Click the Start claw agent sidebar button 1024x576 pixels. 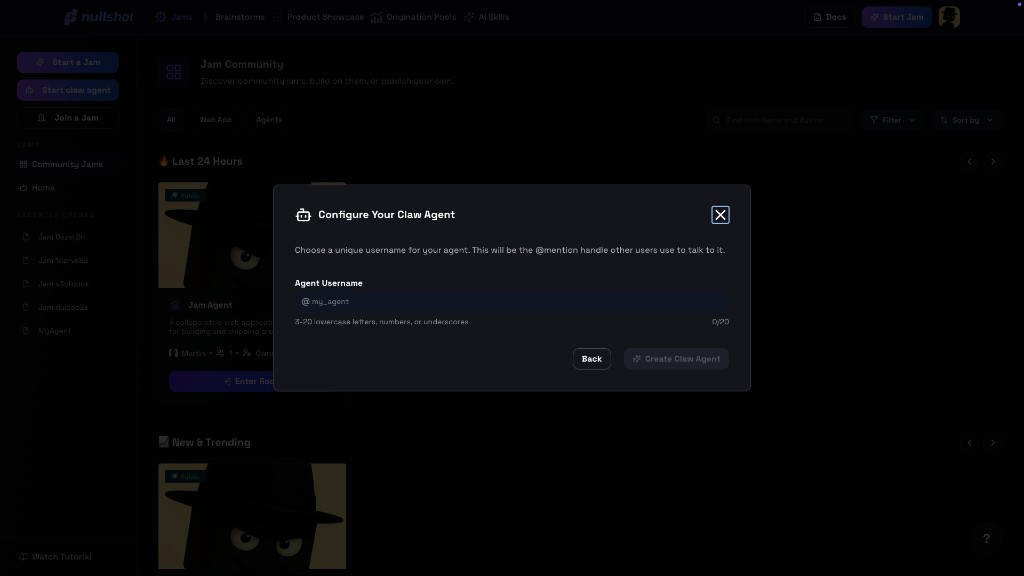click(68, 90)
